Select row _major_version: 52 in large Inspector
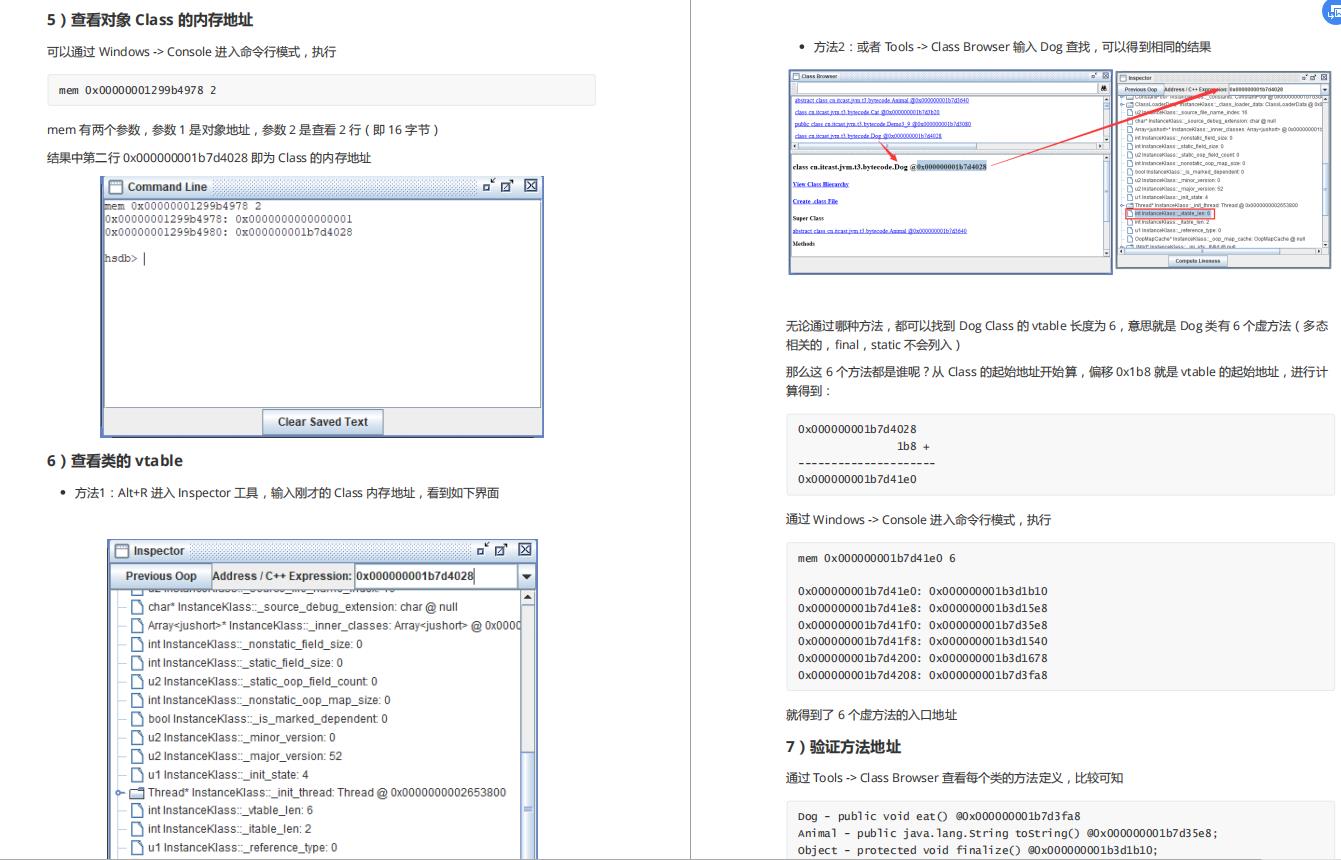Screen dimensions: 1341x860 (x=244, y=755)
